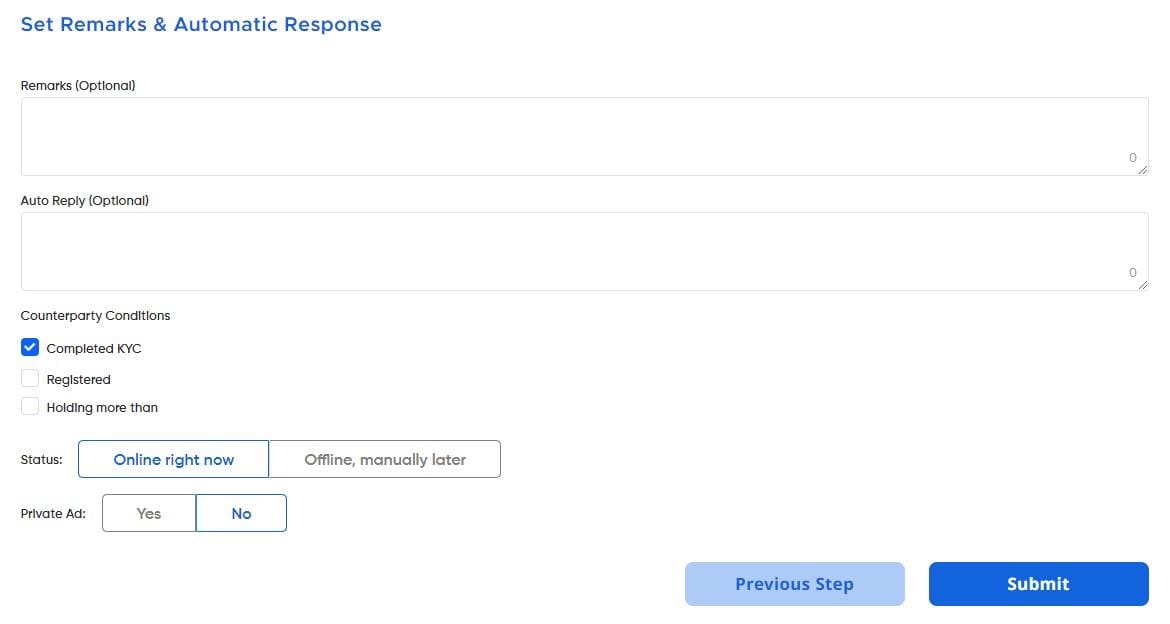
Task: Click the Remarks character counter
Action: pyautogui.click(x=1133, y=158)
